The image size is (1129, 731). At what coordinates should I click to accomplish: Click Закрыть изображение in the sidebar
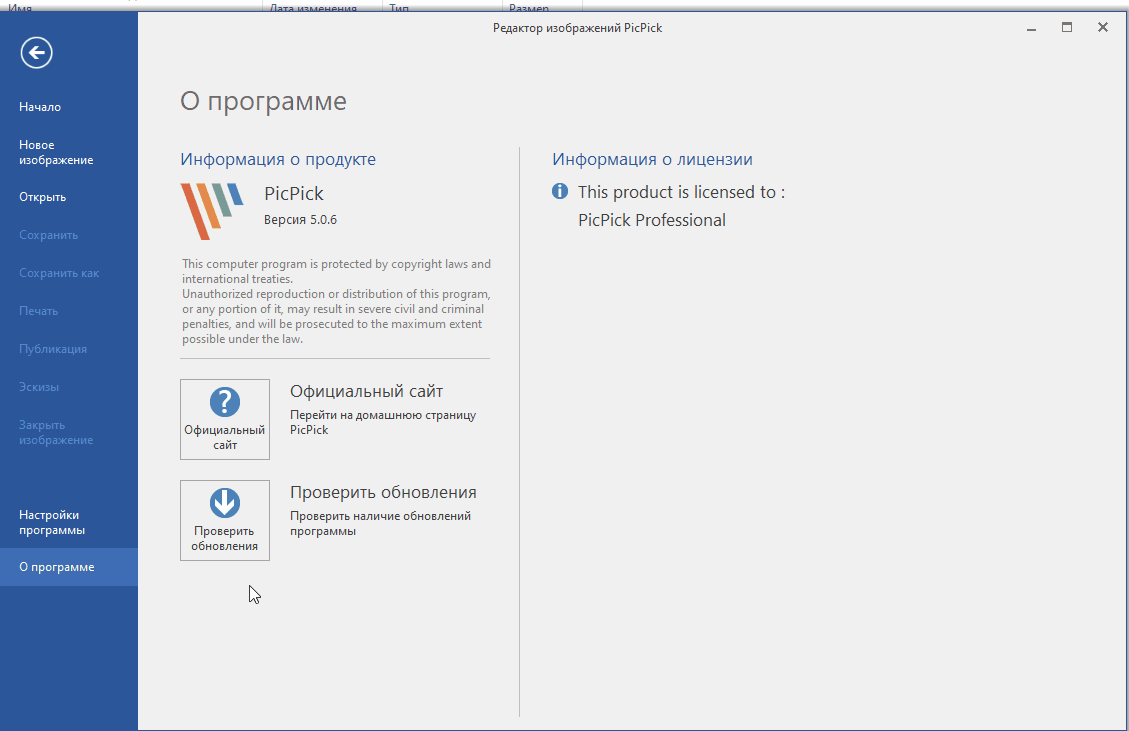56,432
